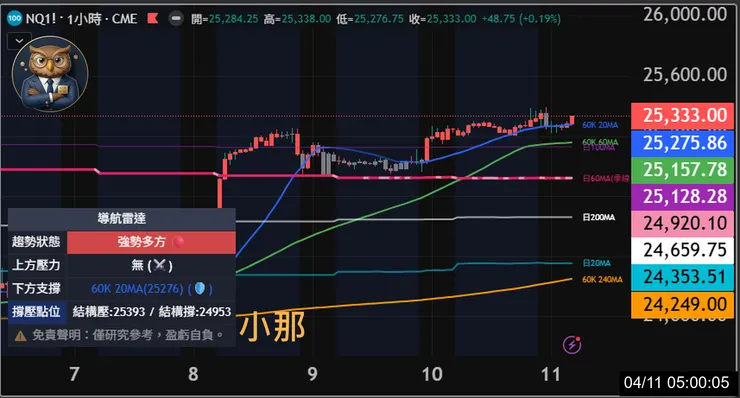Screen dimensions: 740x398
Task: Select the teal 24,353.51 price label
Action: pos(682,277)
